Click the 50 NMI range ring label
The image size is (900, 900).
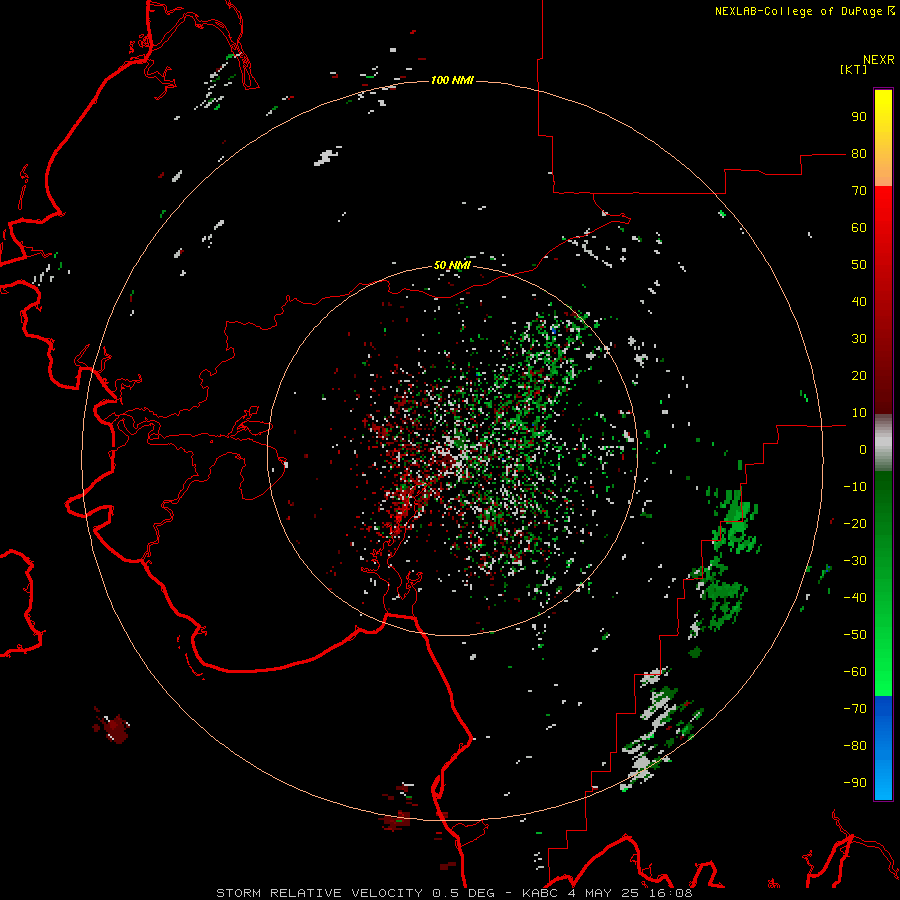tap(452, 265)
